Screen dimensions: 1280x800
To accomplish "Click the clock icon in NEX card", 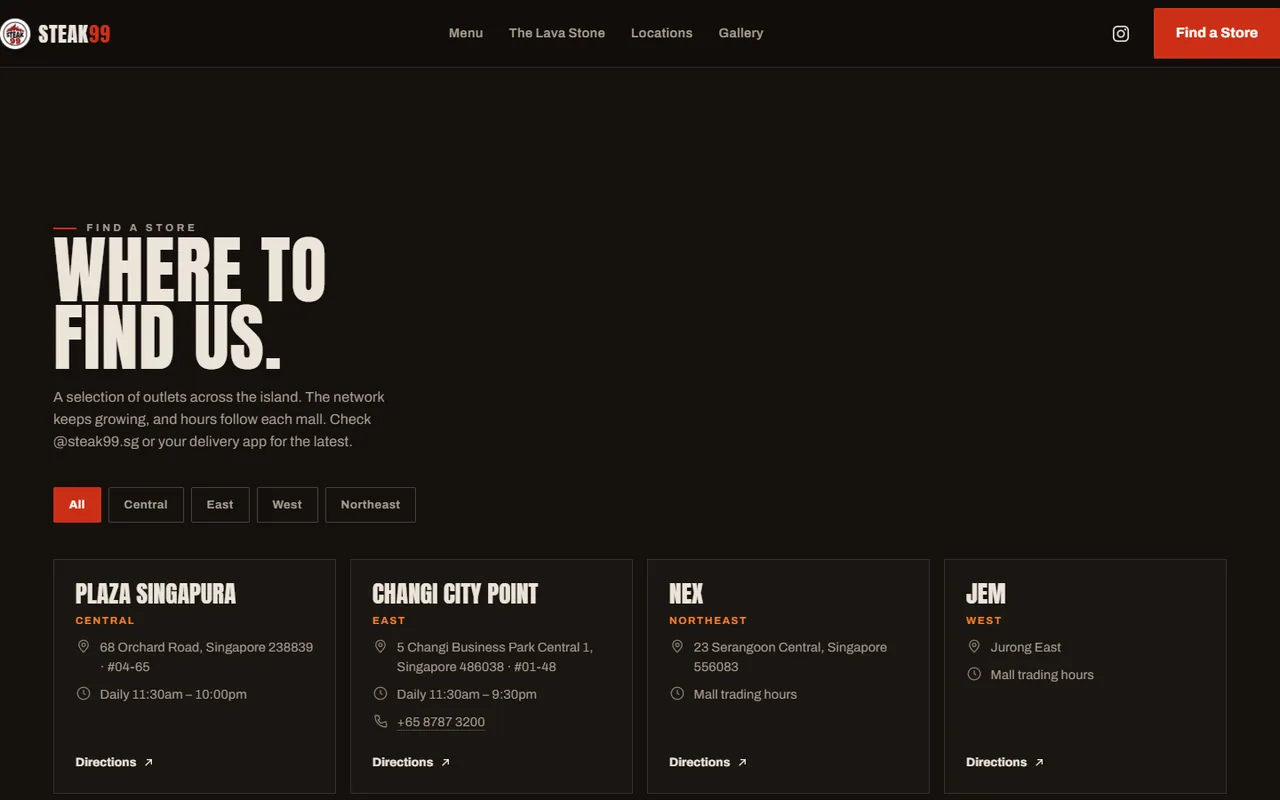I will click(677, 694).
